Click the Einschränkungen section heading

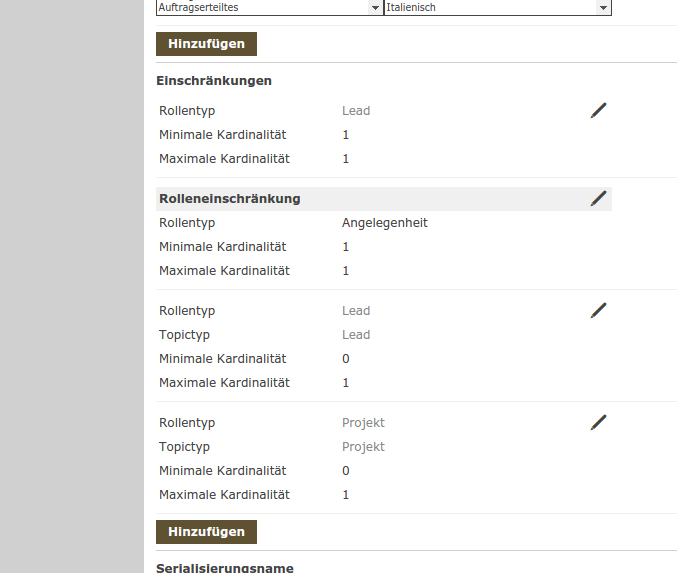coord(214,81)
